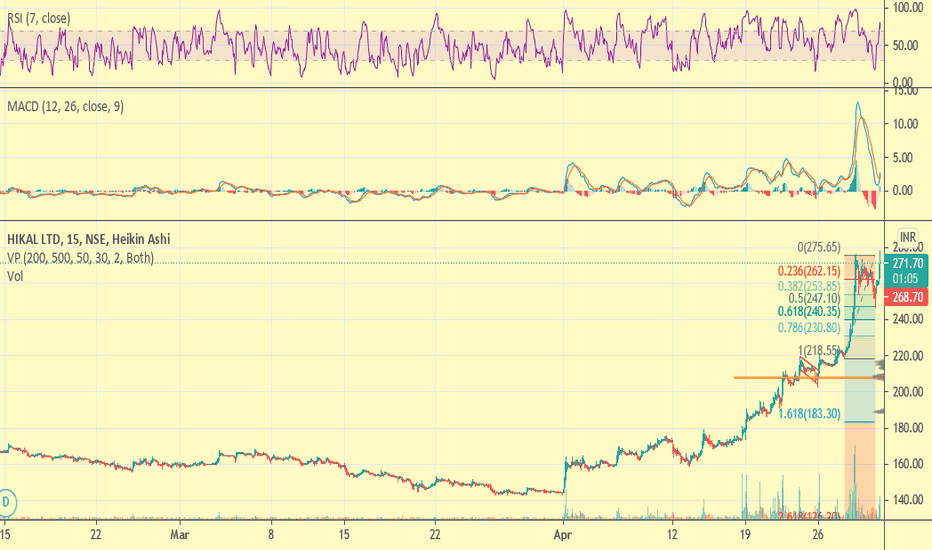The image size is (932, 550).
Task: Click the Vol indicator label
Action: click(x=15, y=276)
